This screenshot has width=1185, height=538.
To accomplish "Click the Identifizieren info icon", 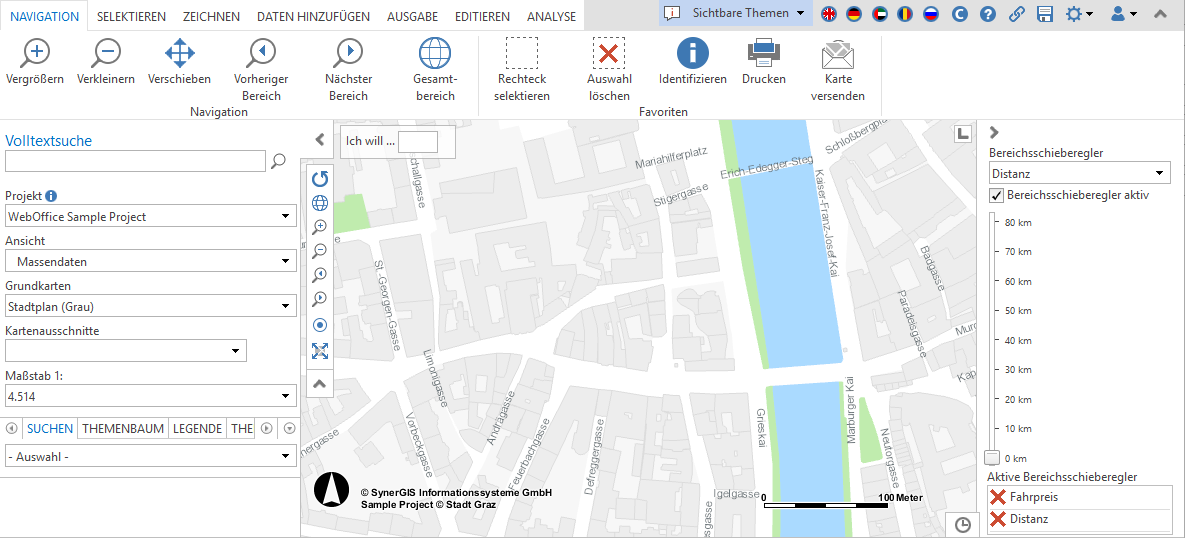I will pos(692,52).
